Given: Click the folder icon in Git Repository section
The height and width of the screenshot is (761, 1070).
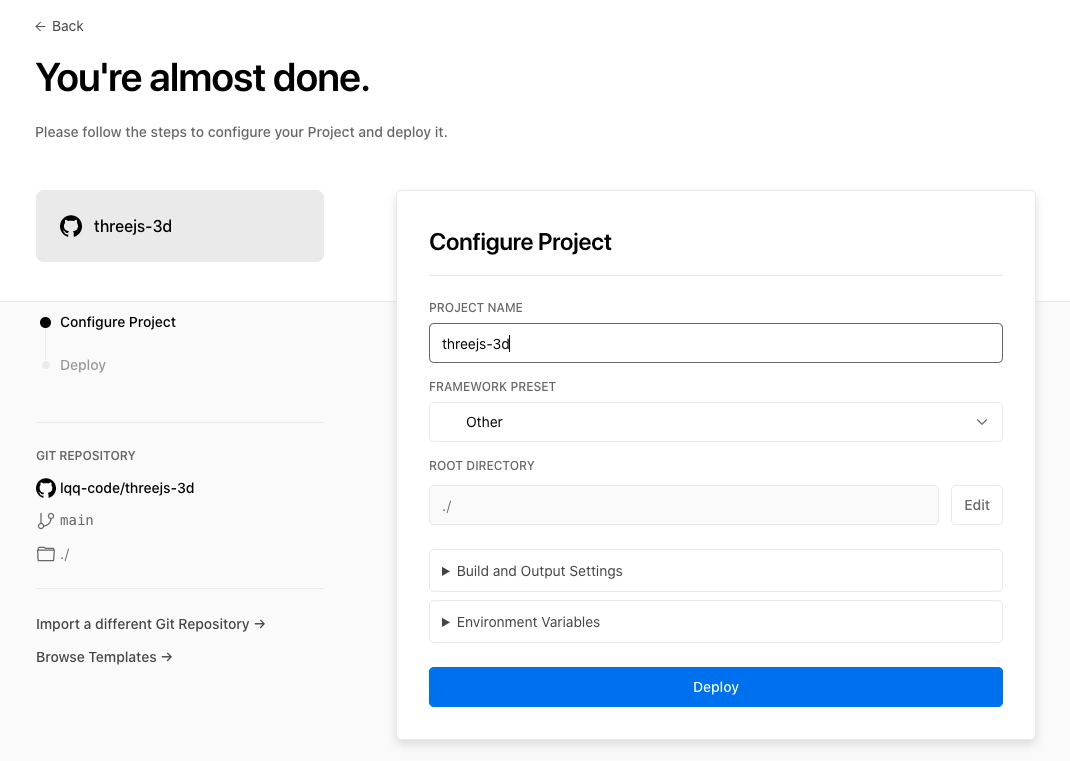Looking at the screenshot, I should [x=46, y=554].
